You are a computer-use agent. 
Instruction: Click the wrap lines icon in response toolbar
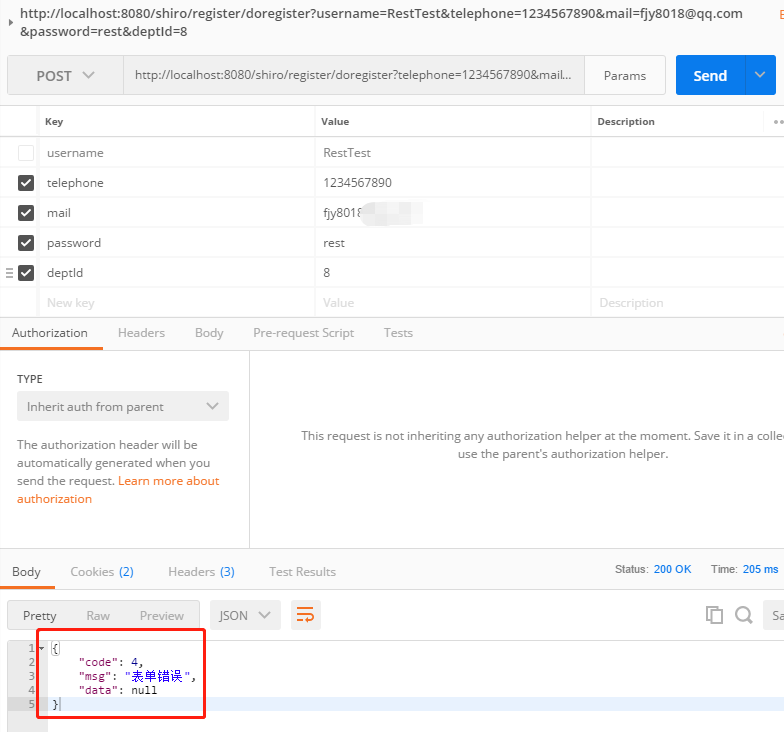click(306, 615)
